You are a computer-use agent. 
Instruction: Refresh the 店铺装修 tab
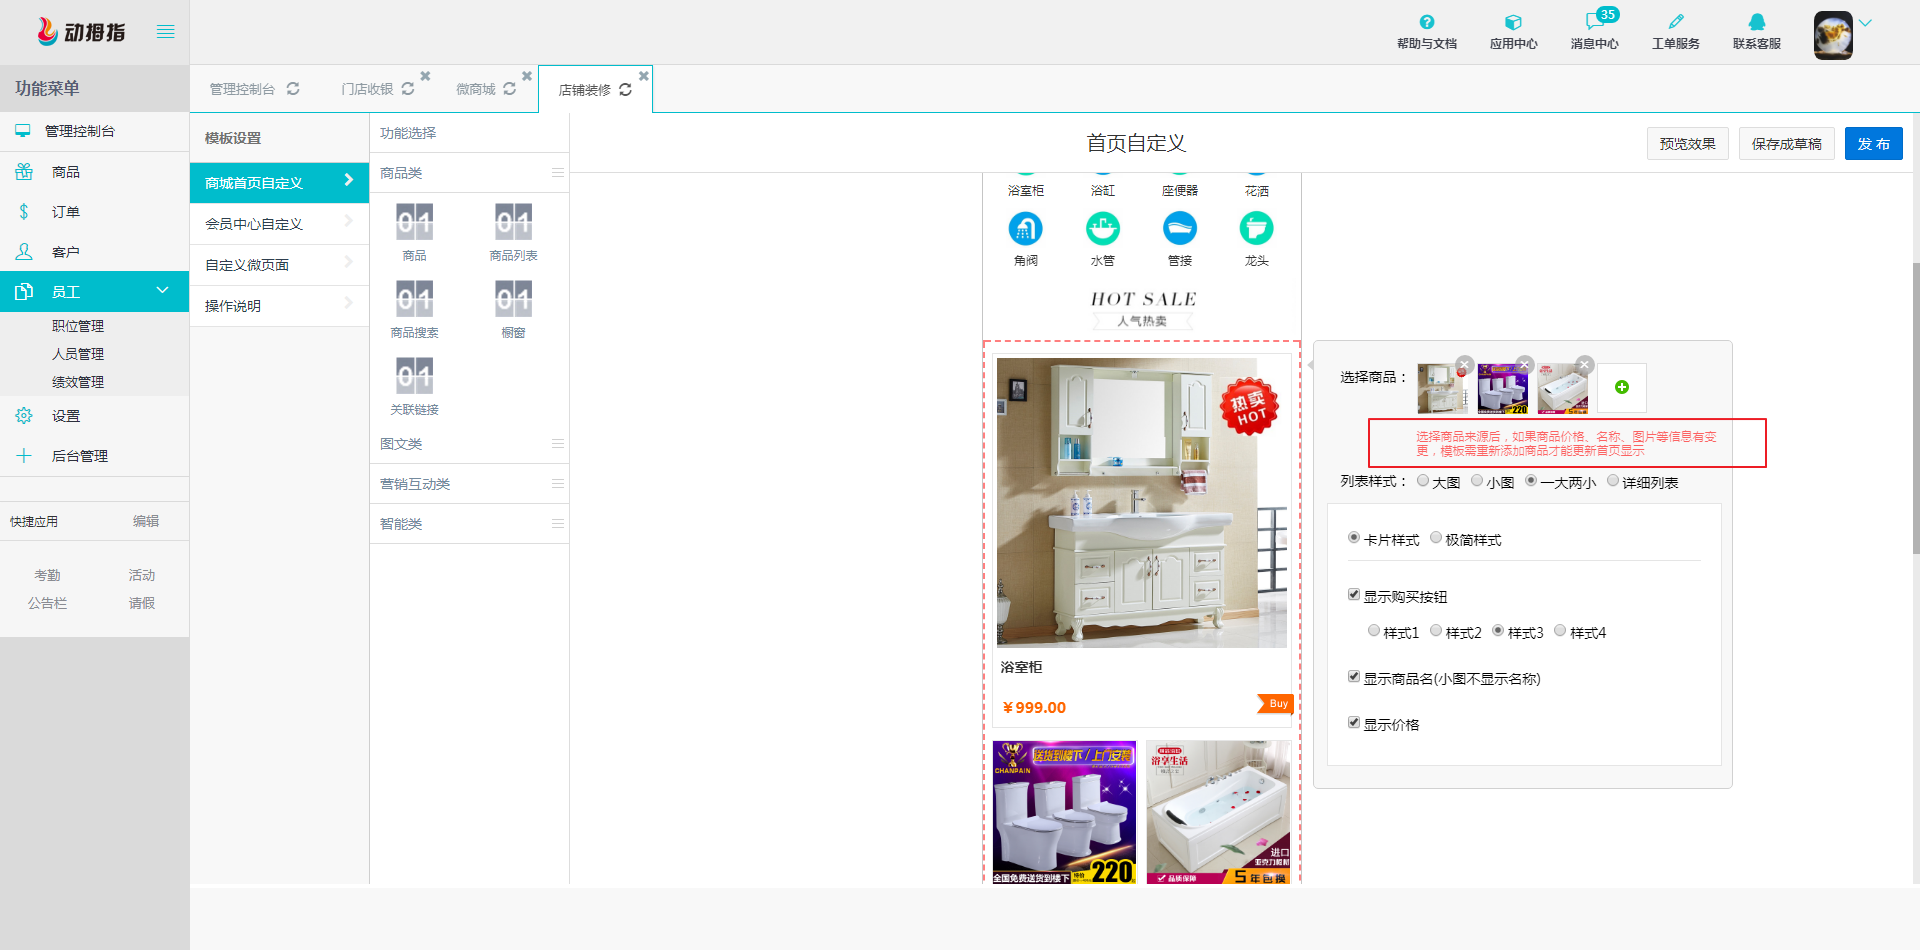pos(625,89)
